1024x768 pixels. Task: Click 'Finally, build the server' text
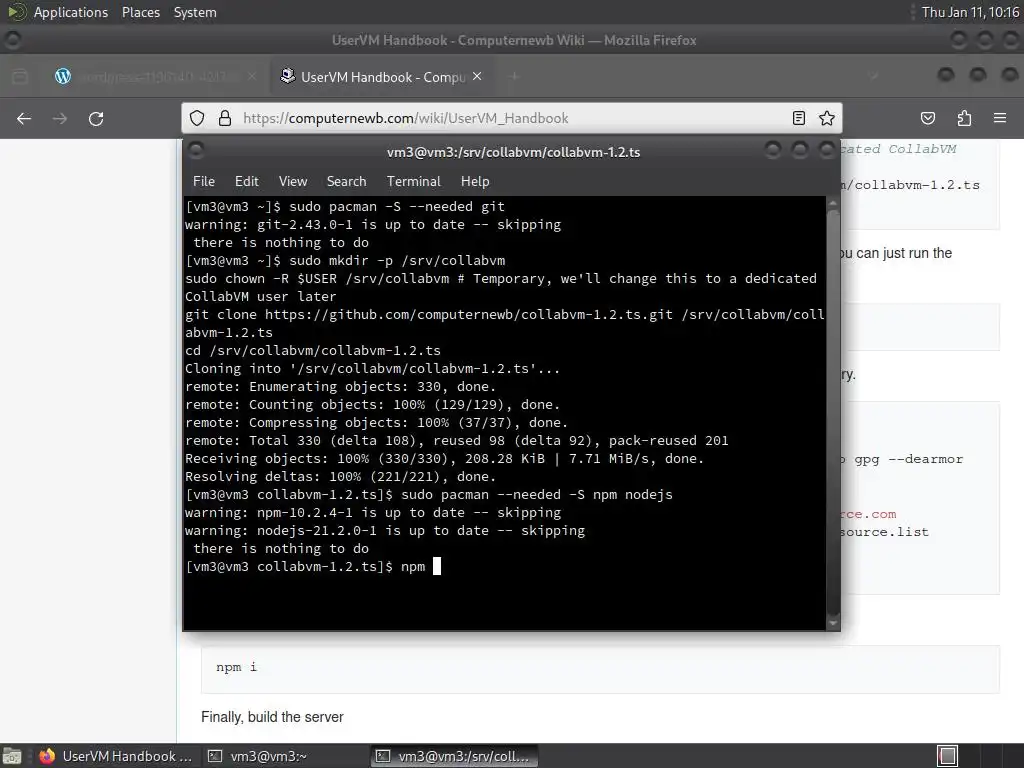click(272, 717)
